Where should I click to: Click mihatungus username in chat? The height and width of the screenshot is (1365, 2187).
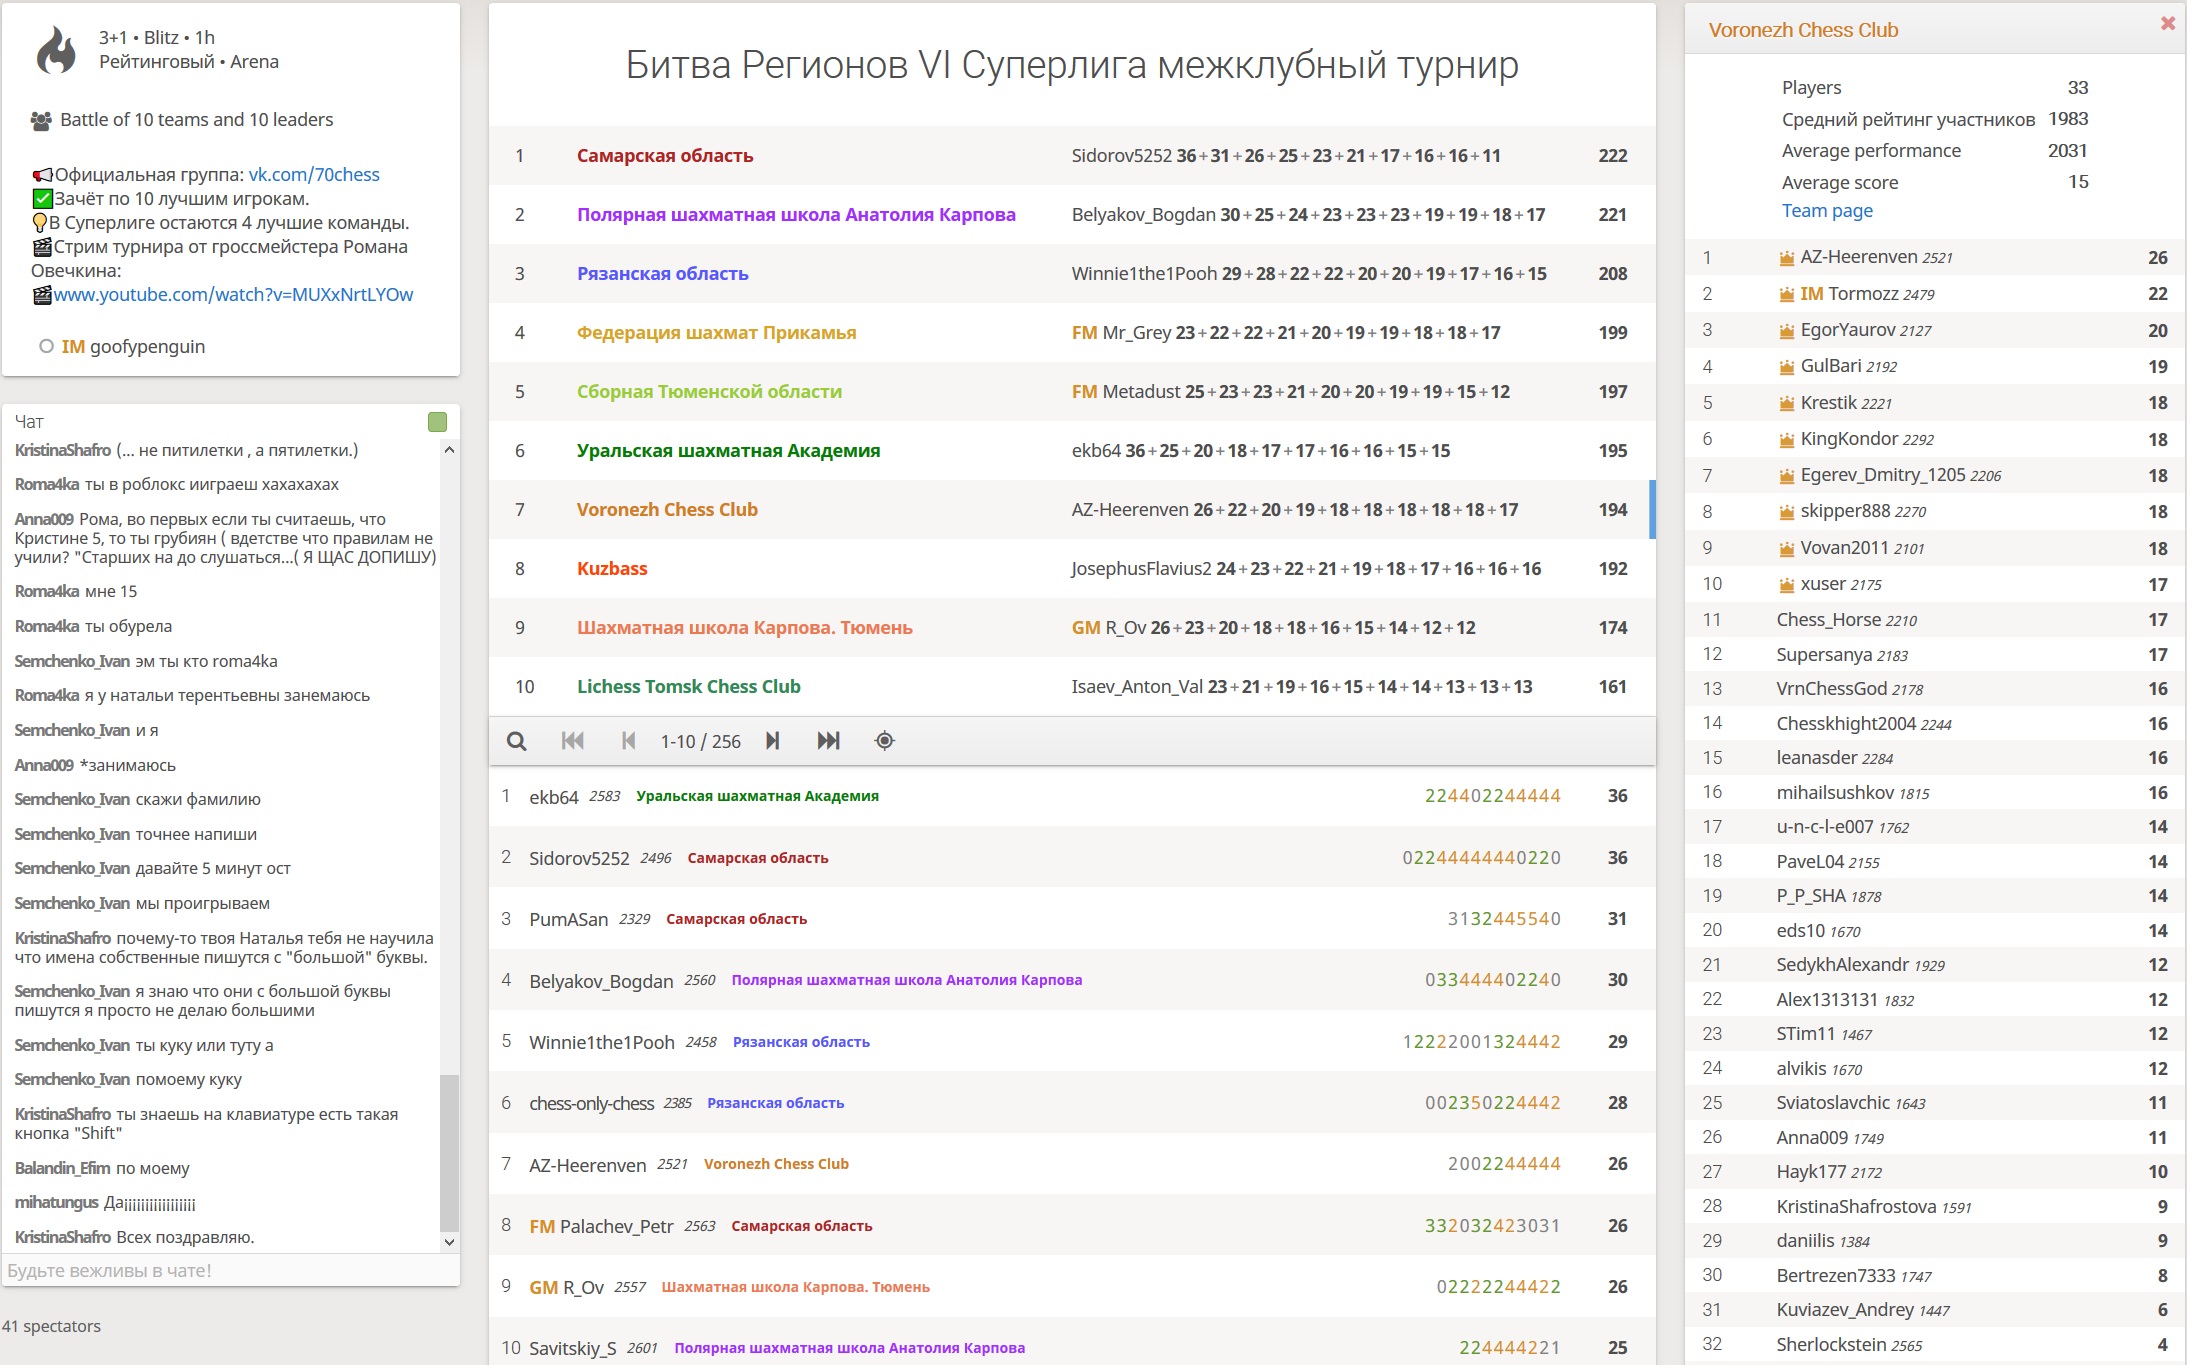click(57, 1203)
